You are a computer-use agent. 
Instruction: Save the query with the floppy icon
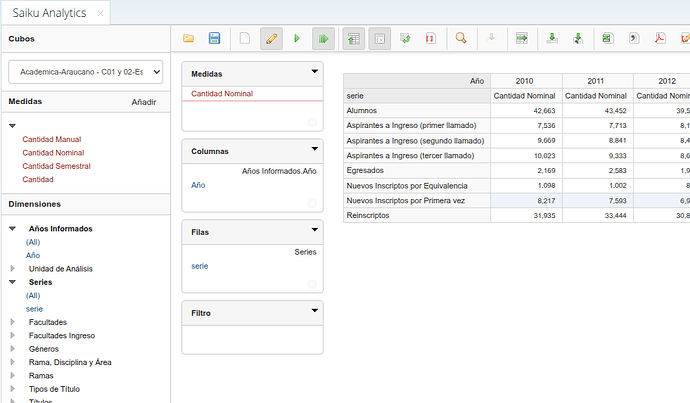click(x=214, y=38)
